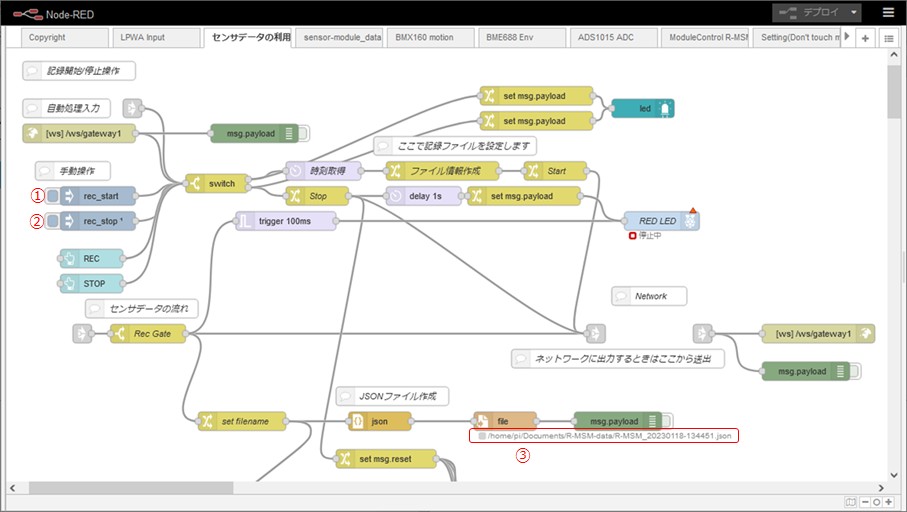This screenshot has width=907, height=512.
Task: Click the REC dashboard button node
Action: (91, 259)
